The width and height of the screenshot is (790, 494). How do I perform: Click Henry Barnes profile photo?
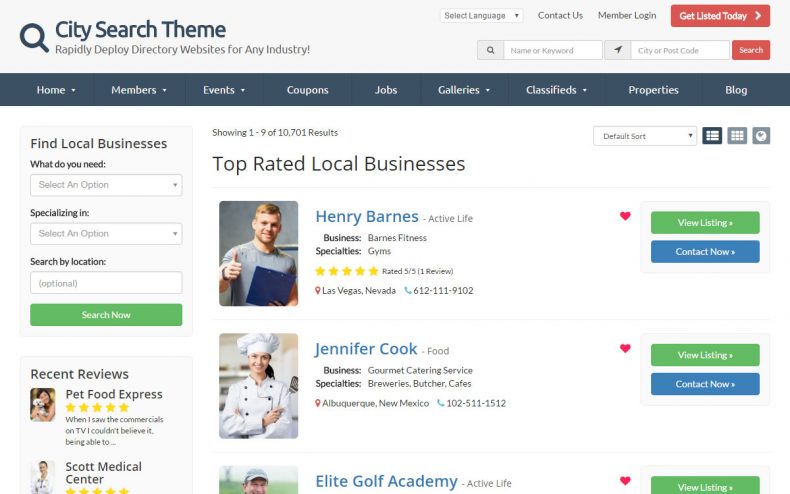pos(258,254)
